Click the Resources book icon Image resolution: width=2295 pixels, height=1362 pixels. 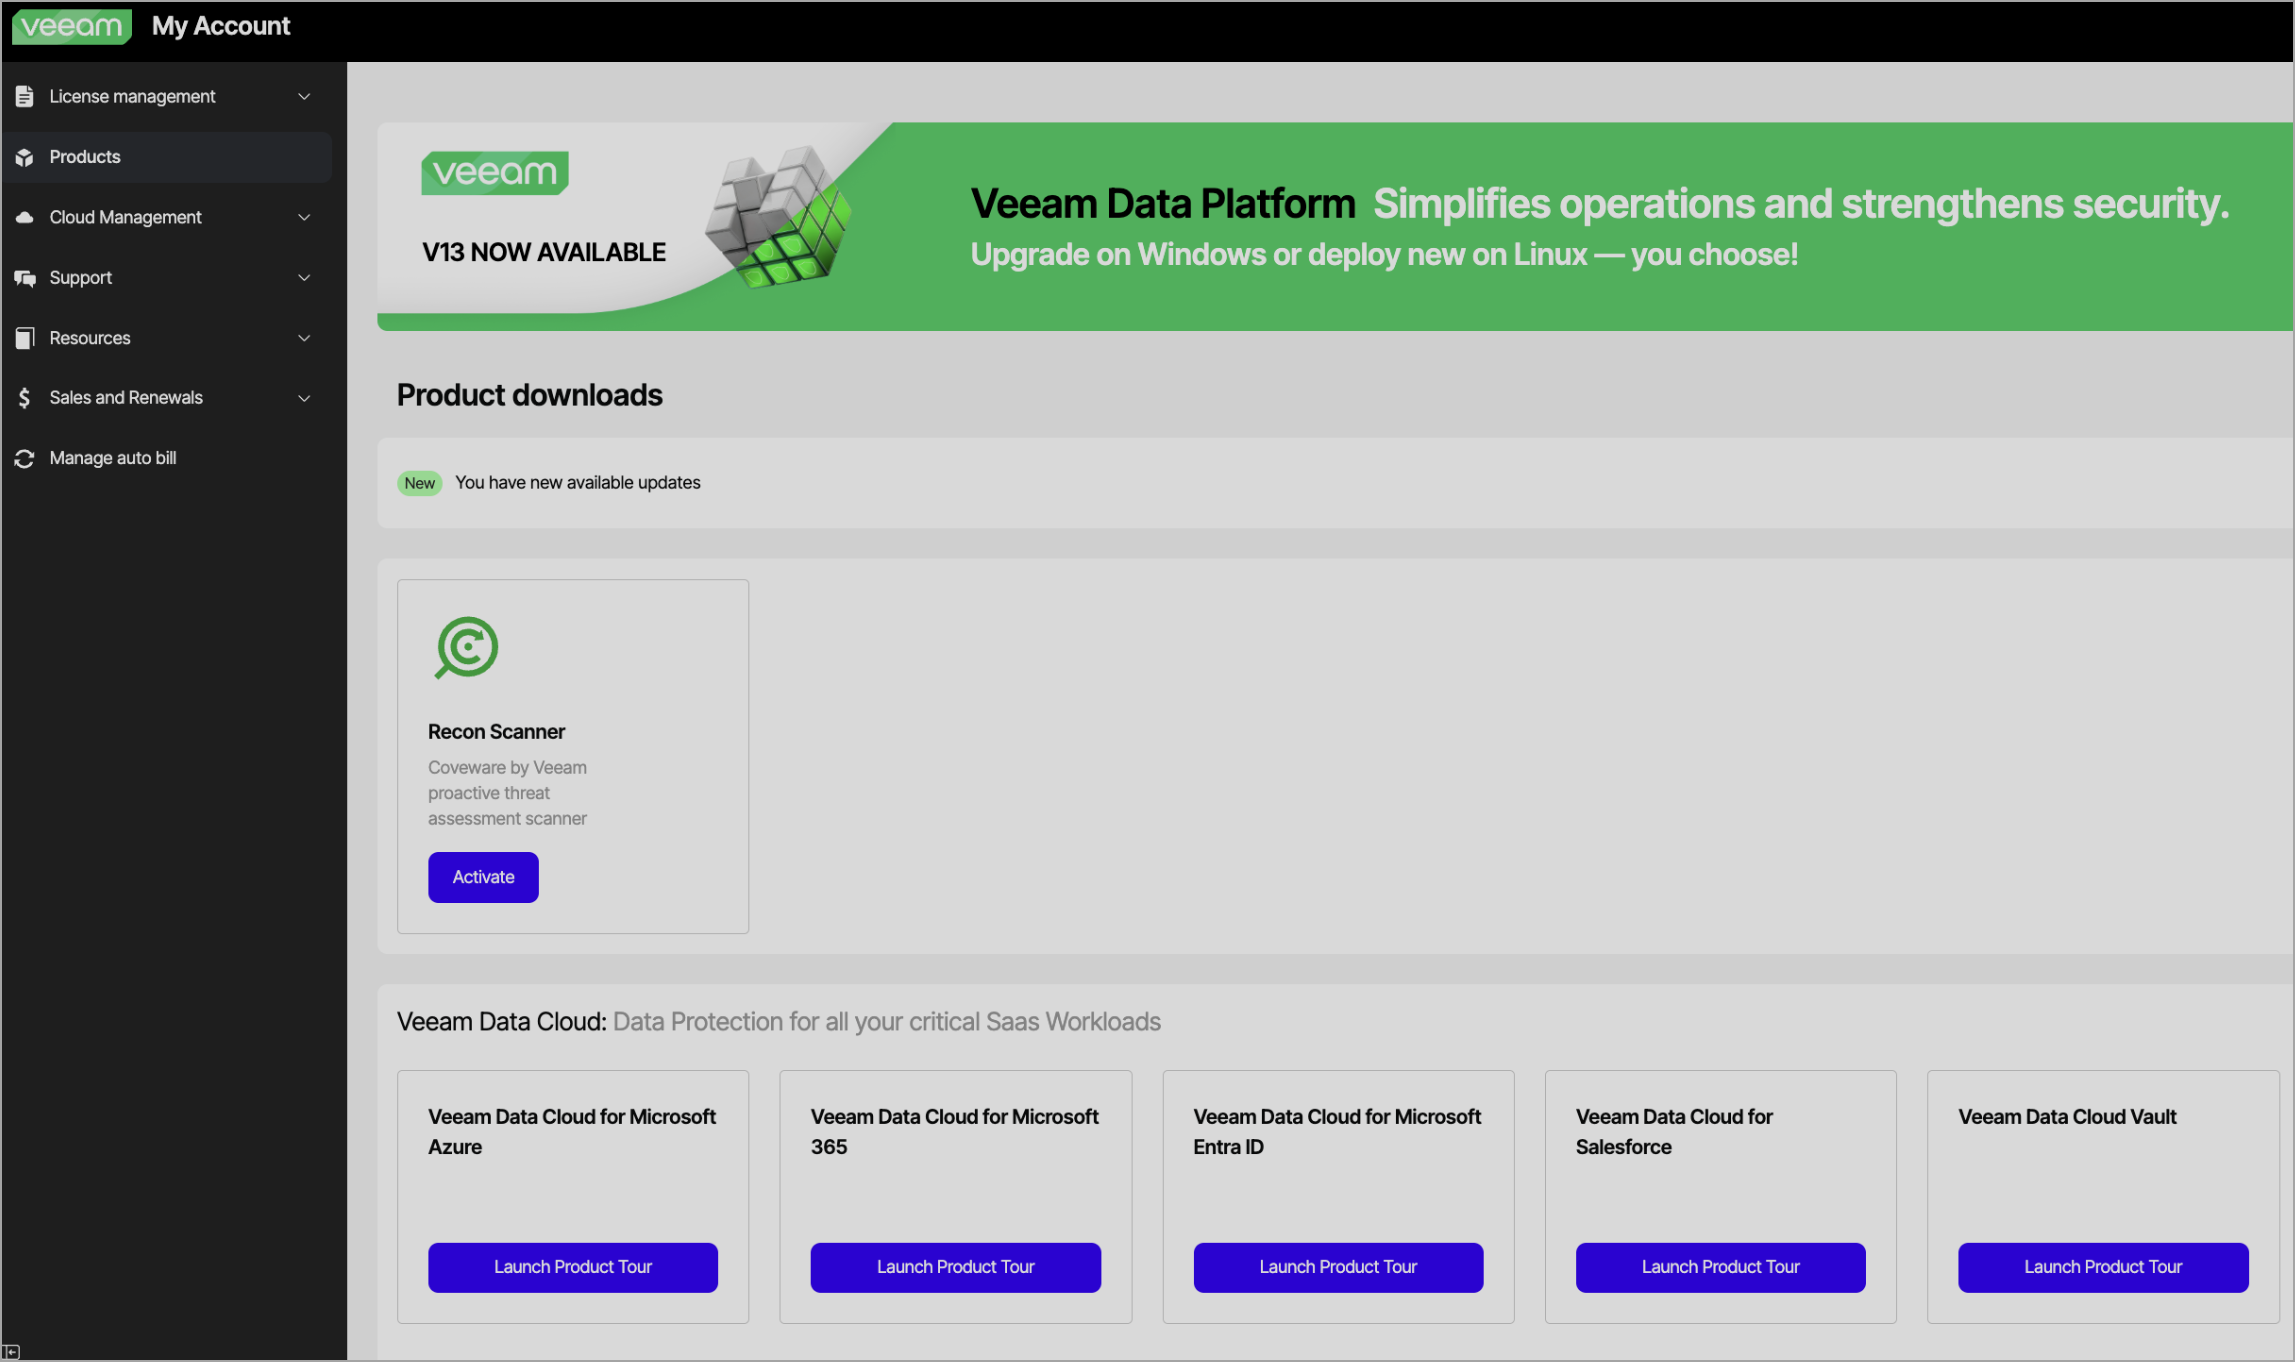[25, 338]
